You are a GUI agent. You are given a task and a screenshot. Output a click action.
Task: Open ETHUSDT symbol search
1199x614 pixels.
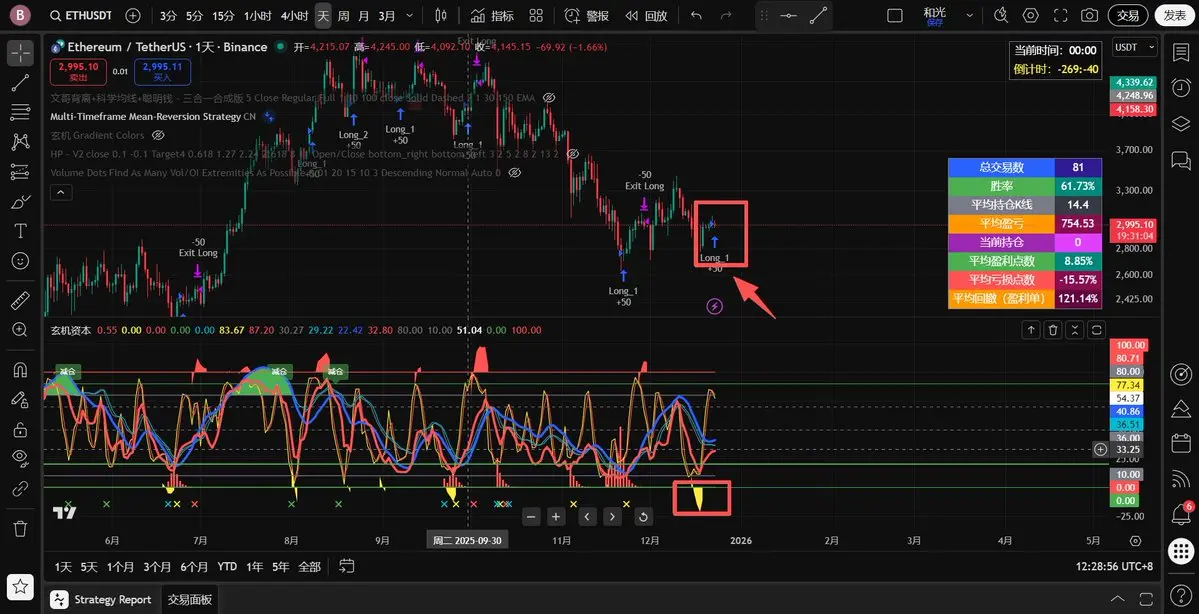click(80, 15)
